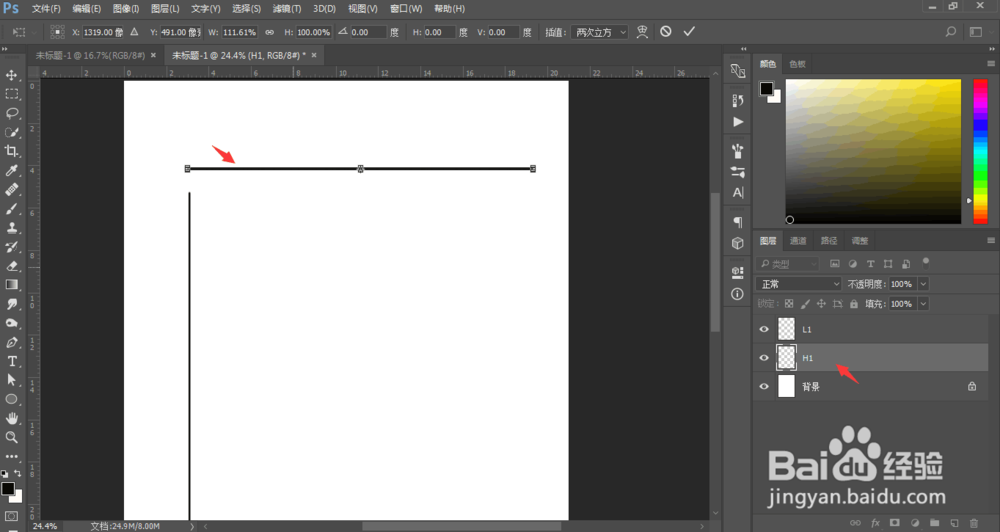Open the workspace switcher dropdown
Screen dimensions: 1000x532
(976, 31)
